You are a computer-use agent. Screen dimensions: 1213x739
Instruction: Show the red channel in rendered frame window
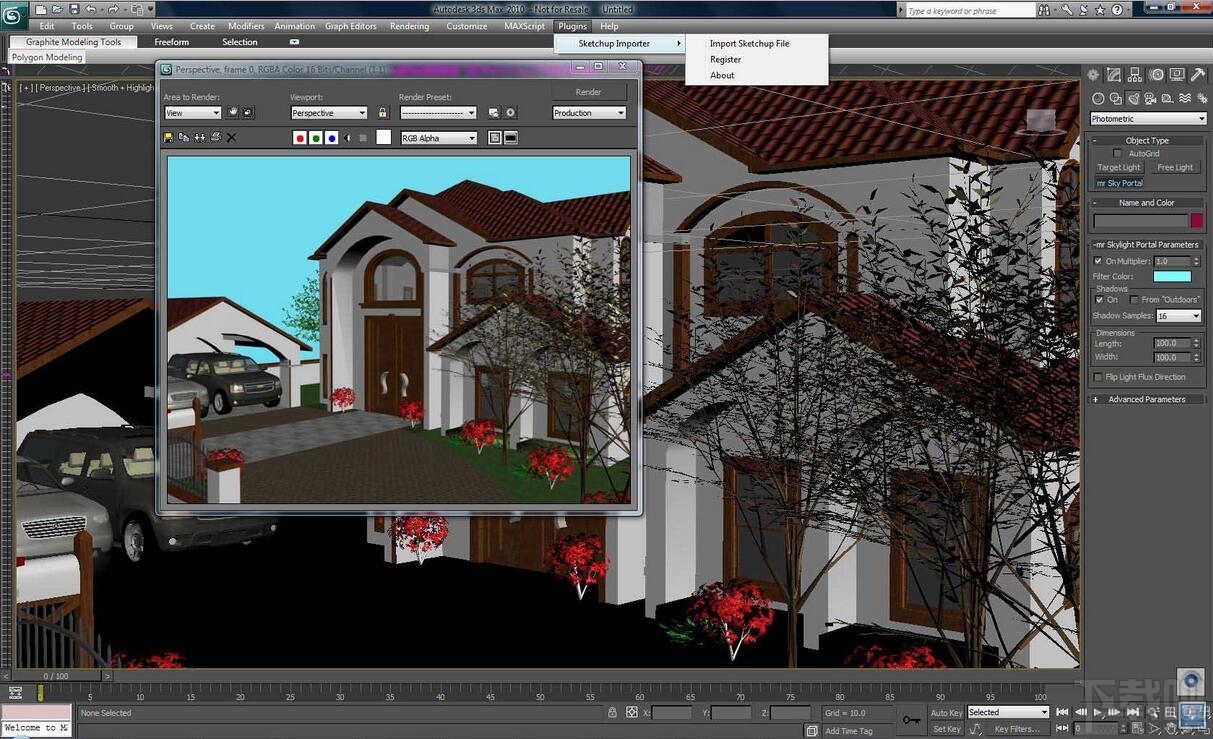click(300, 137)
